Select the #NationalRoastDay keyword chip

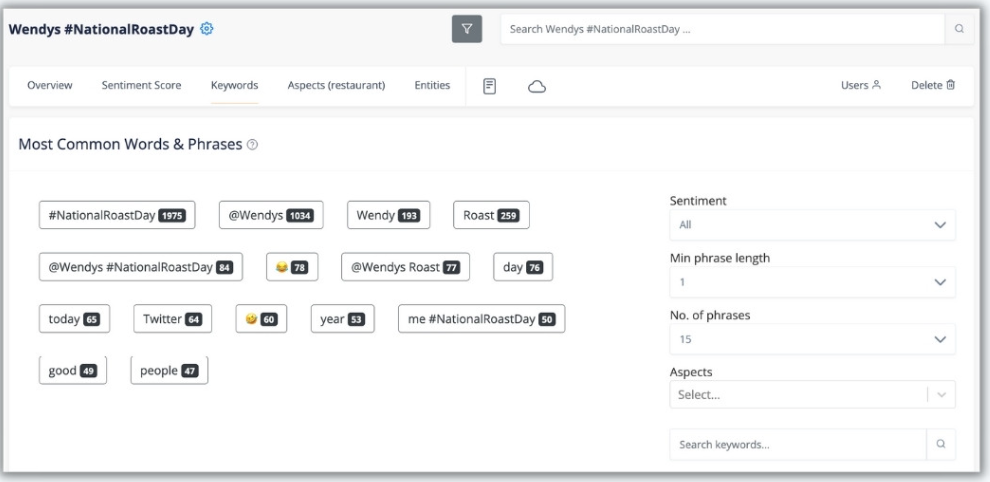116,215
